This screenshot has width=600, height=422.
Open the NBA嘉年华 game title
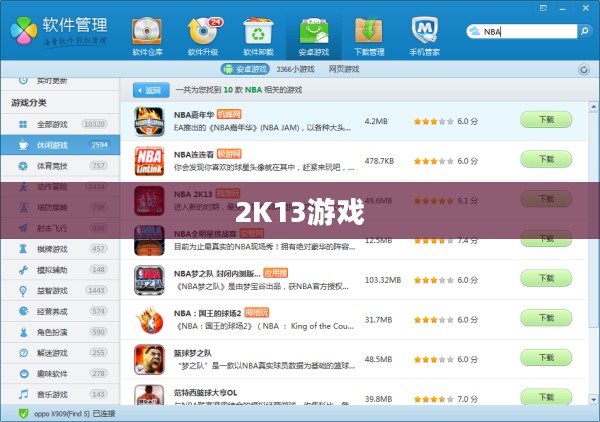194,115
